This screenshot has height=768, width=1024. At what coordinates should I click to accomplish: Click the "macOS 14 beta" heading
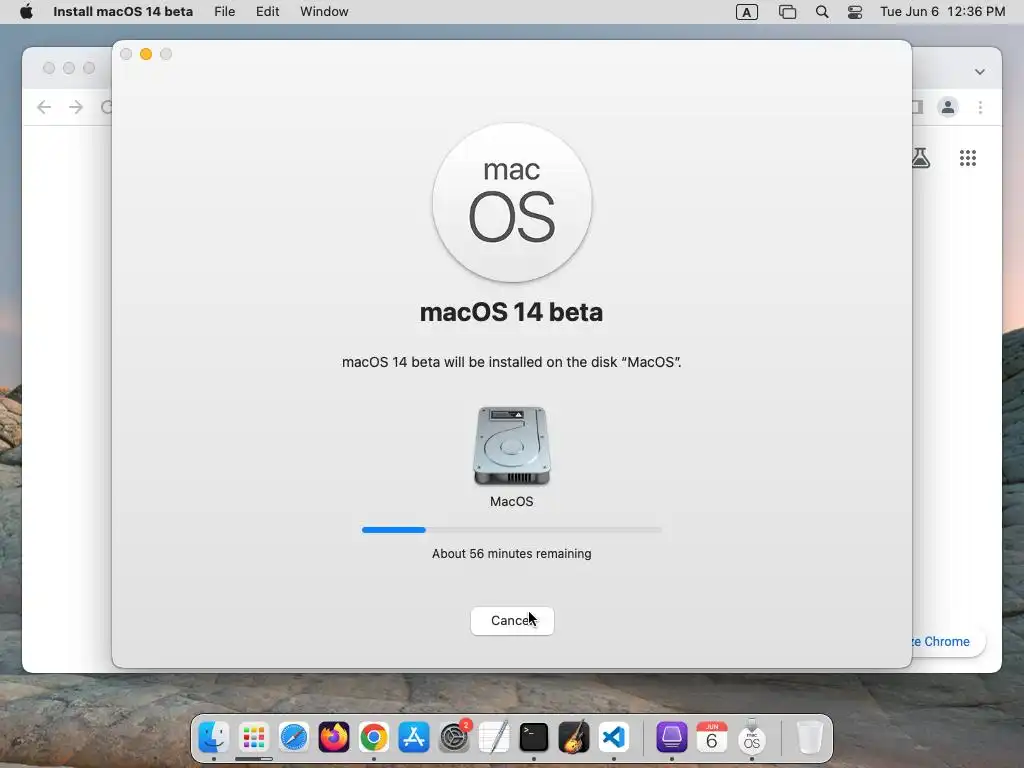point(511,312)
